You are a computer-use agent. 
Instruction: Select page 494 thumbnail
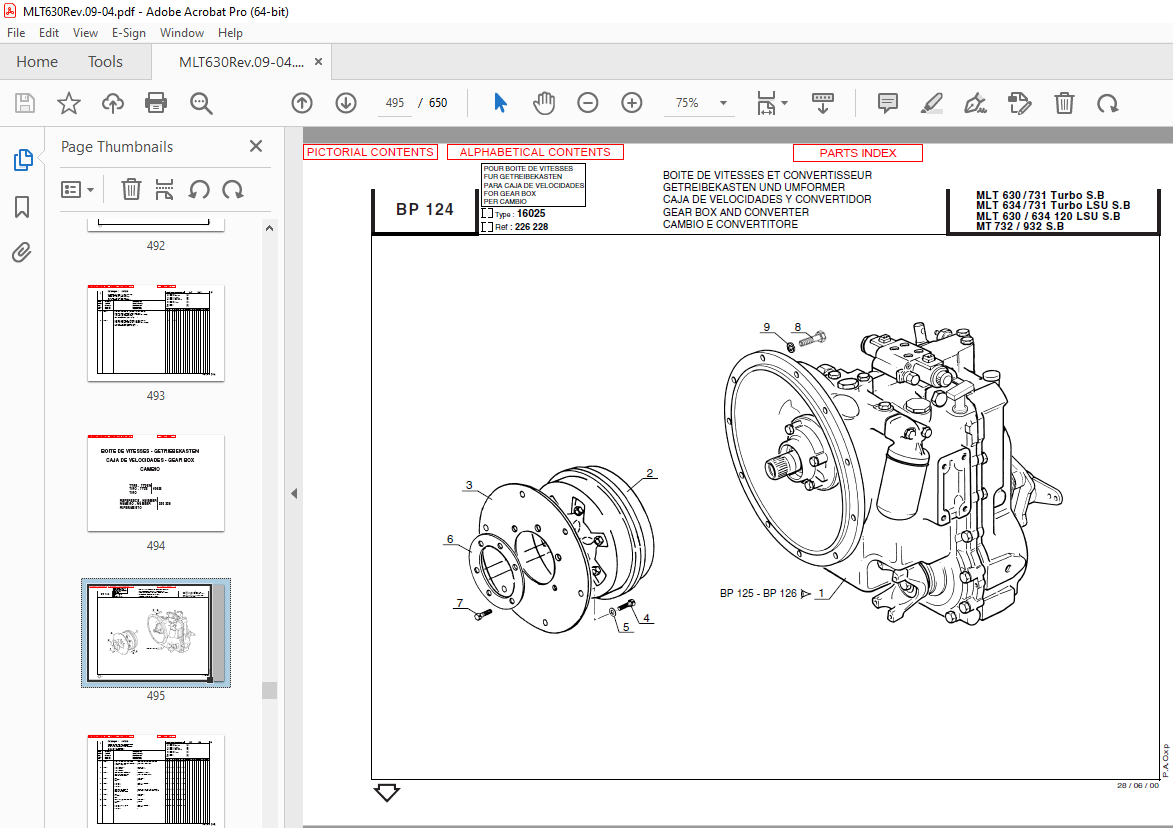point(156,483)
